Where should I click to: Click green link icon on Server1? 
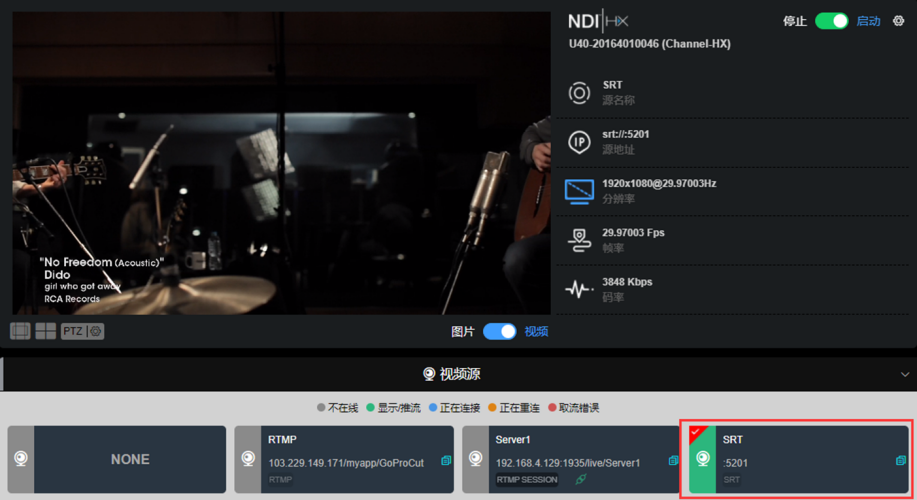coord(580,480)
